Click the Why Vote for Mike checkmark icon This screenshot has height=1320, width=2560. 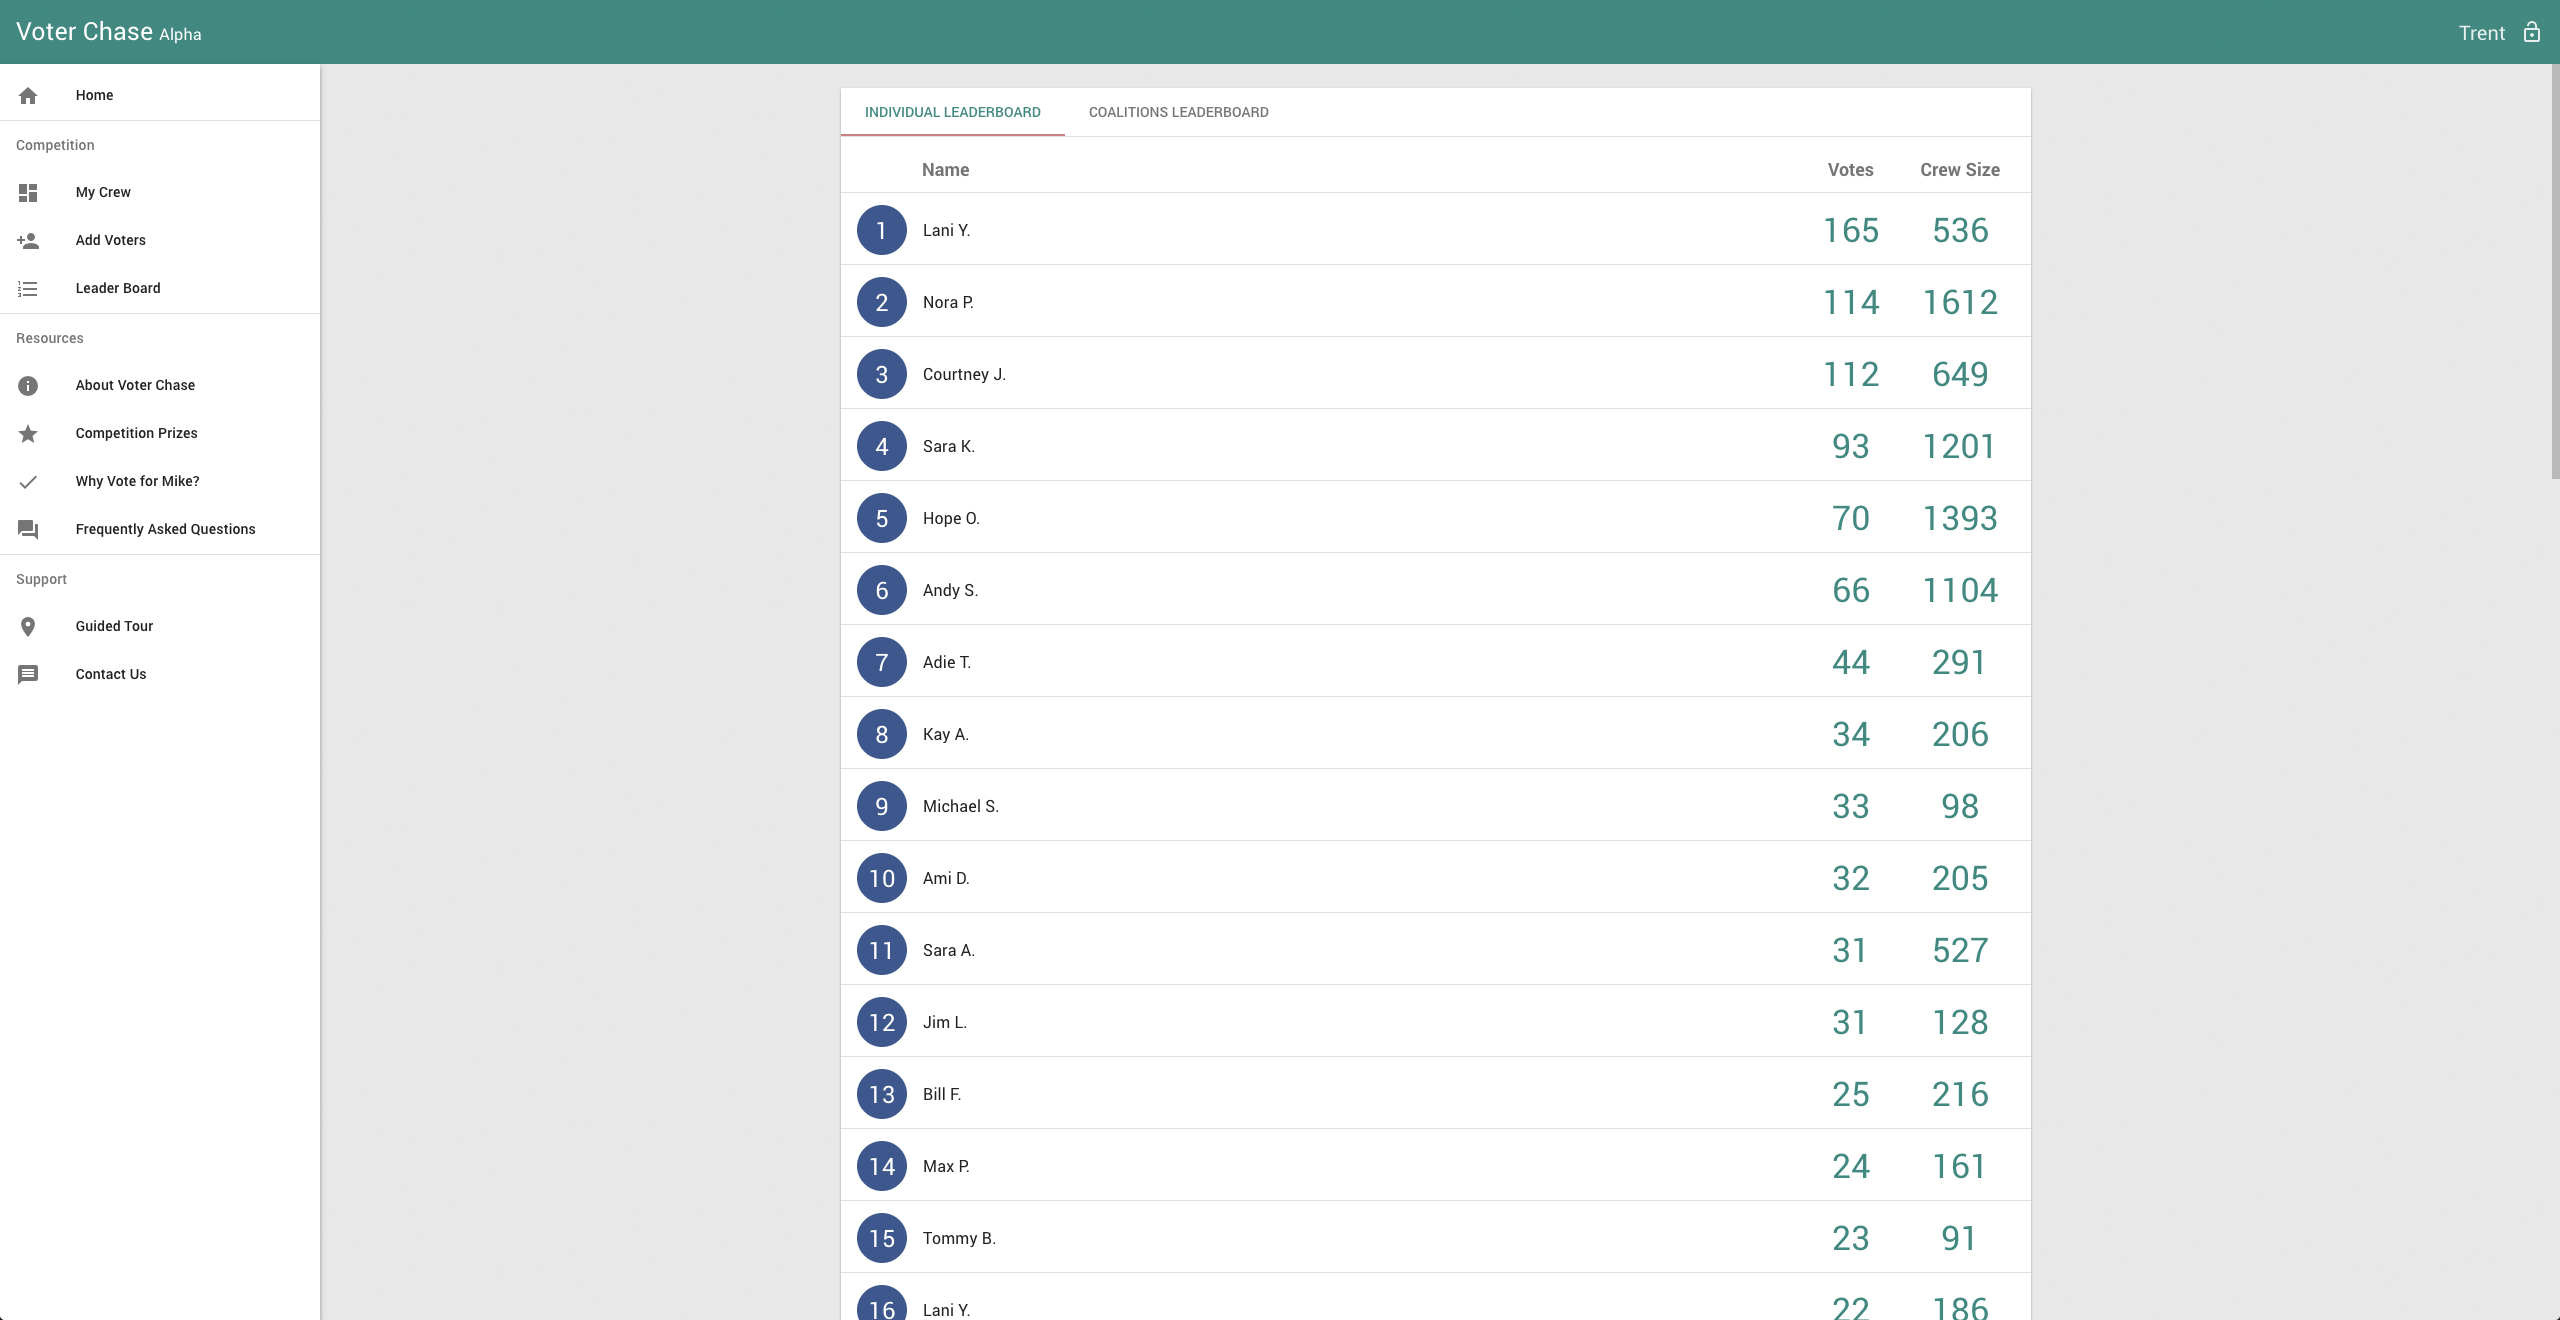pyautogui.click(x=28, y=481)
